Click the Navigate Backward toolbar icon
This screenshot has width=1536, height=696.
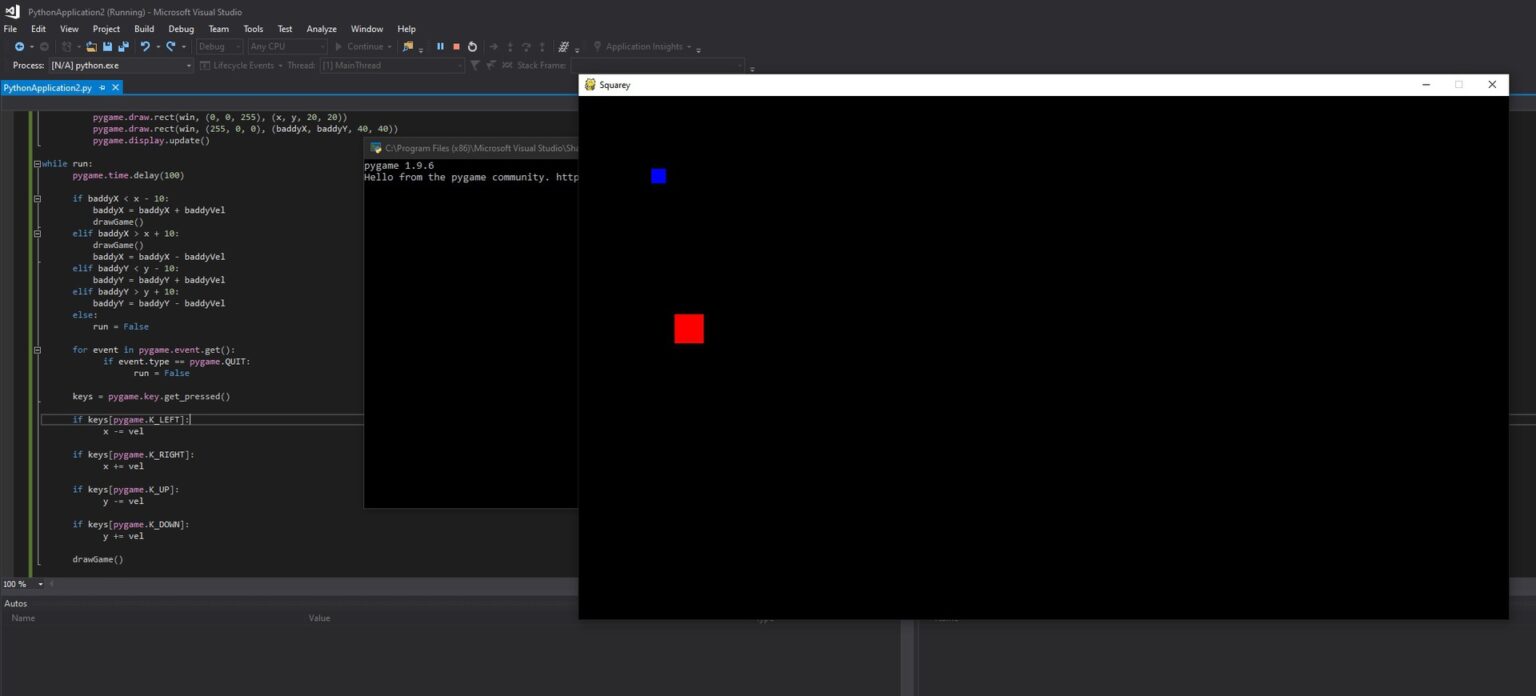click(19, 47)
